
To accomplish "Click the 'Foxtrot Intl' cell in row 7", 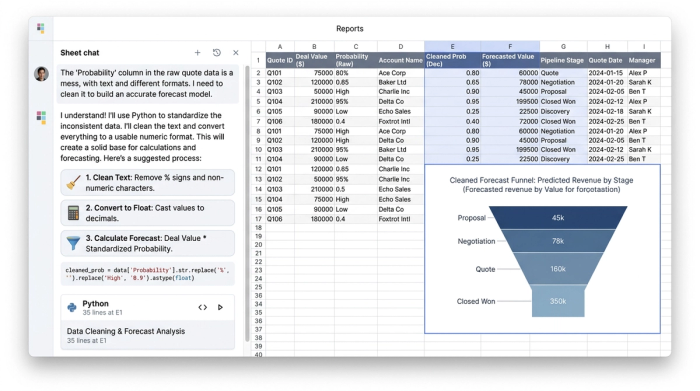I will coord(401,121).
